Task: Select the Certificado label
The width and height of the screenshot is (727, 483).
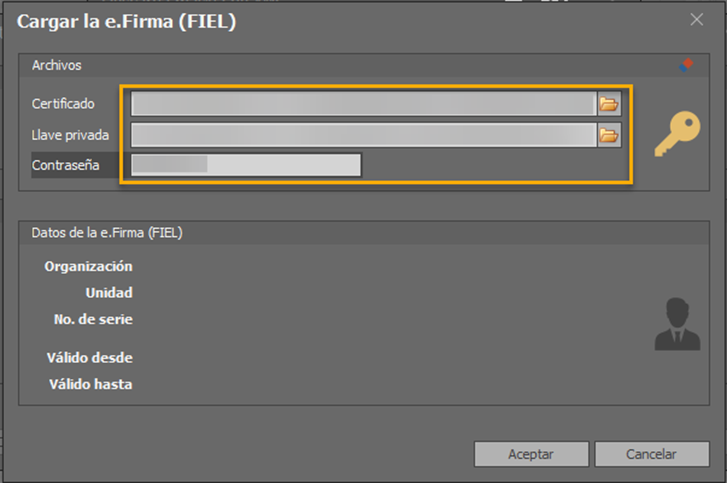Action: tap(64, 104)
